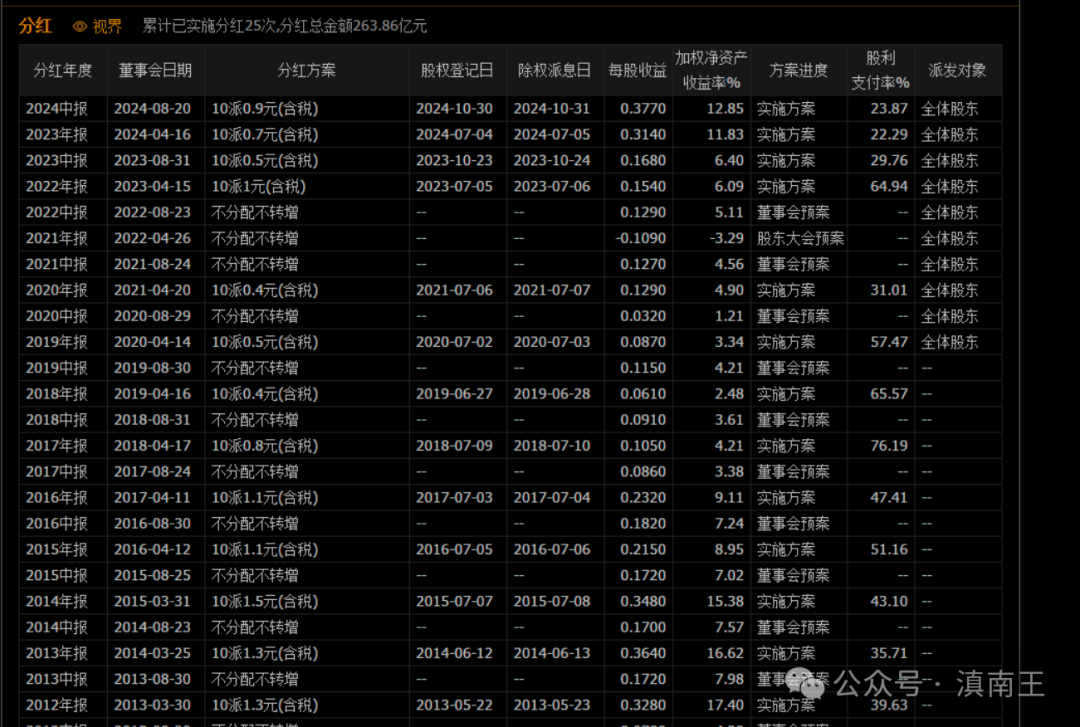Click the 分红方案 column header
The height and width of the screenshot is (727, 1080).
point(307,70)
